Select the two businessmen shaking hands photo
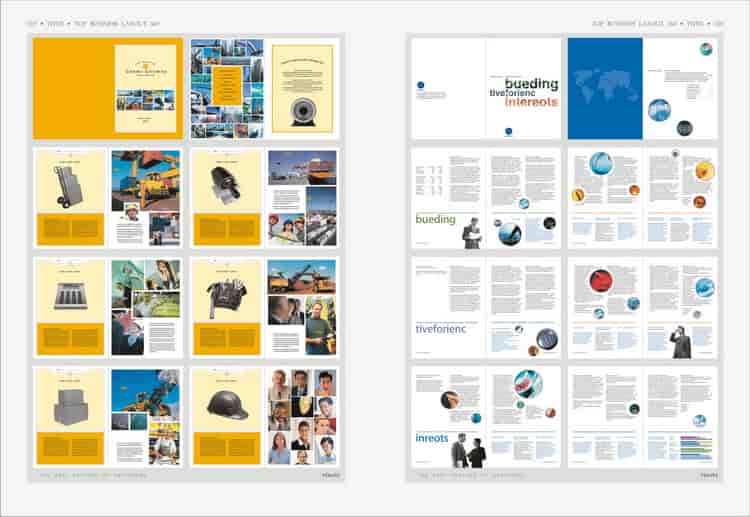This screenshot has width=750, height=517. pos(467,451)
